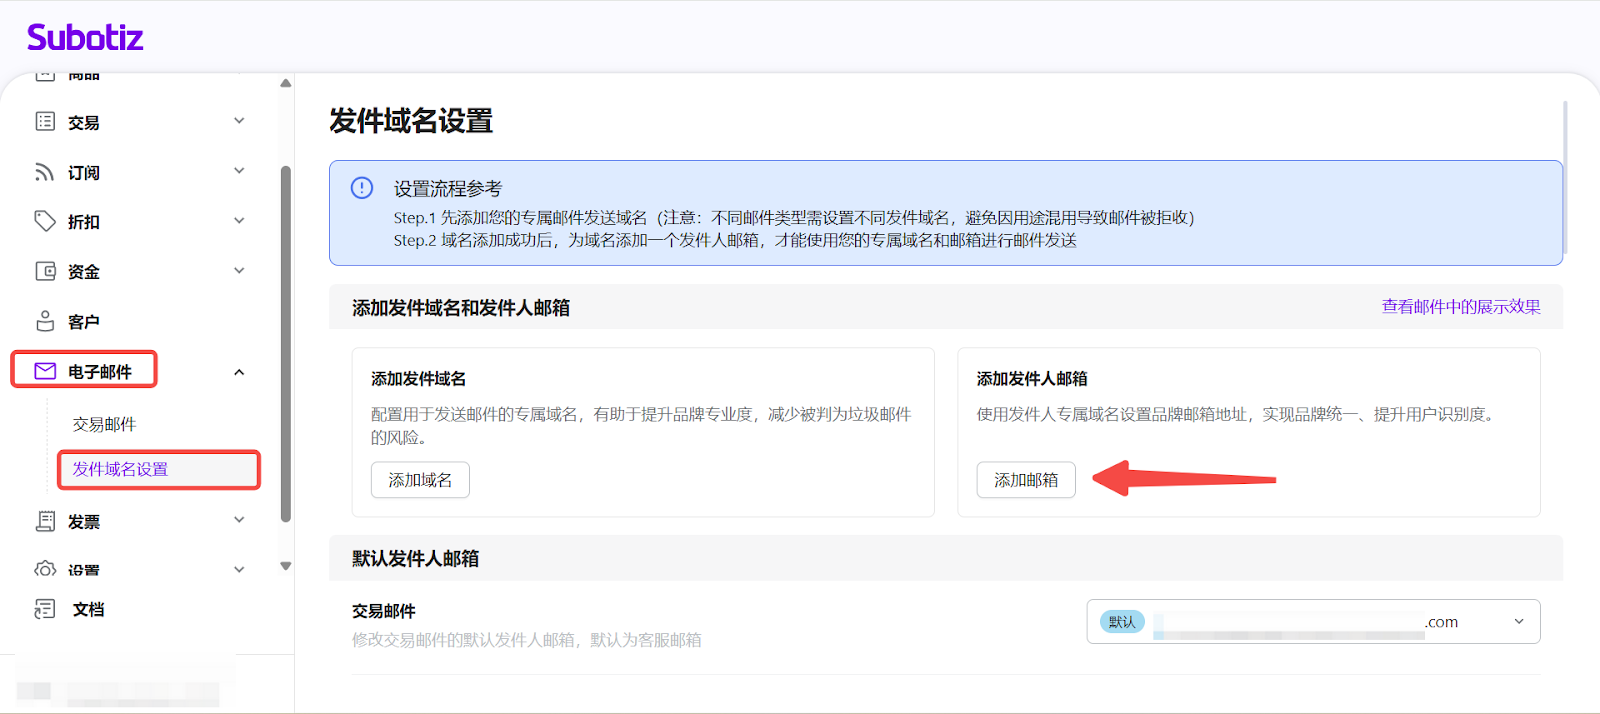The width and height of the screenshot is (1600, 714).
Task: Expand the 交易 menu chevron
Action: tap(239, 121)
